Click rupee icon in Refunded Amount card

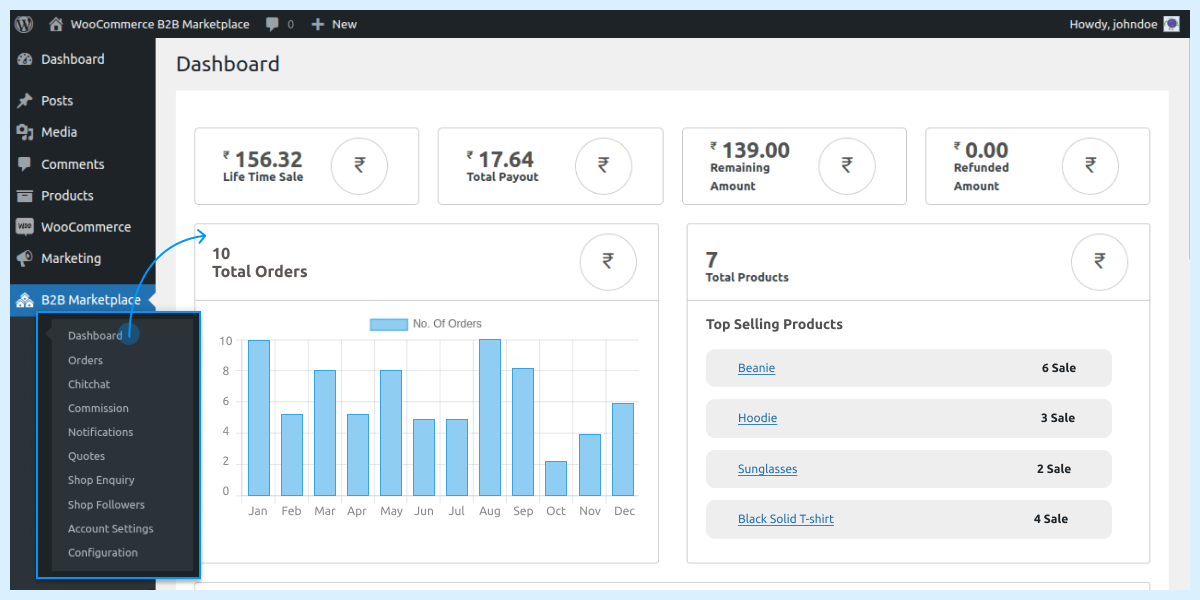[x=1090, y=166]
